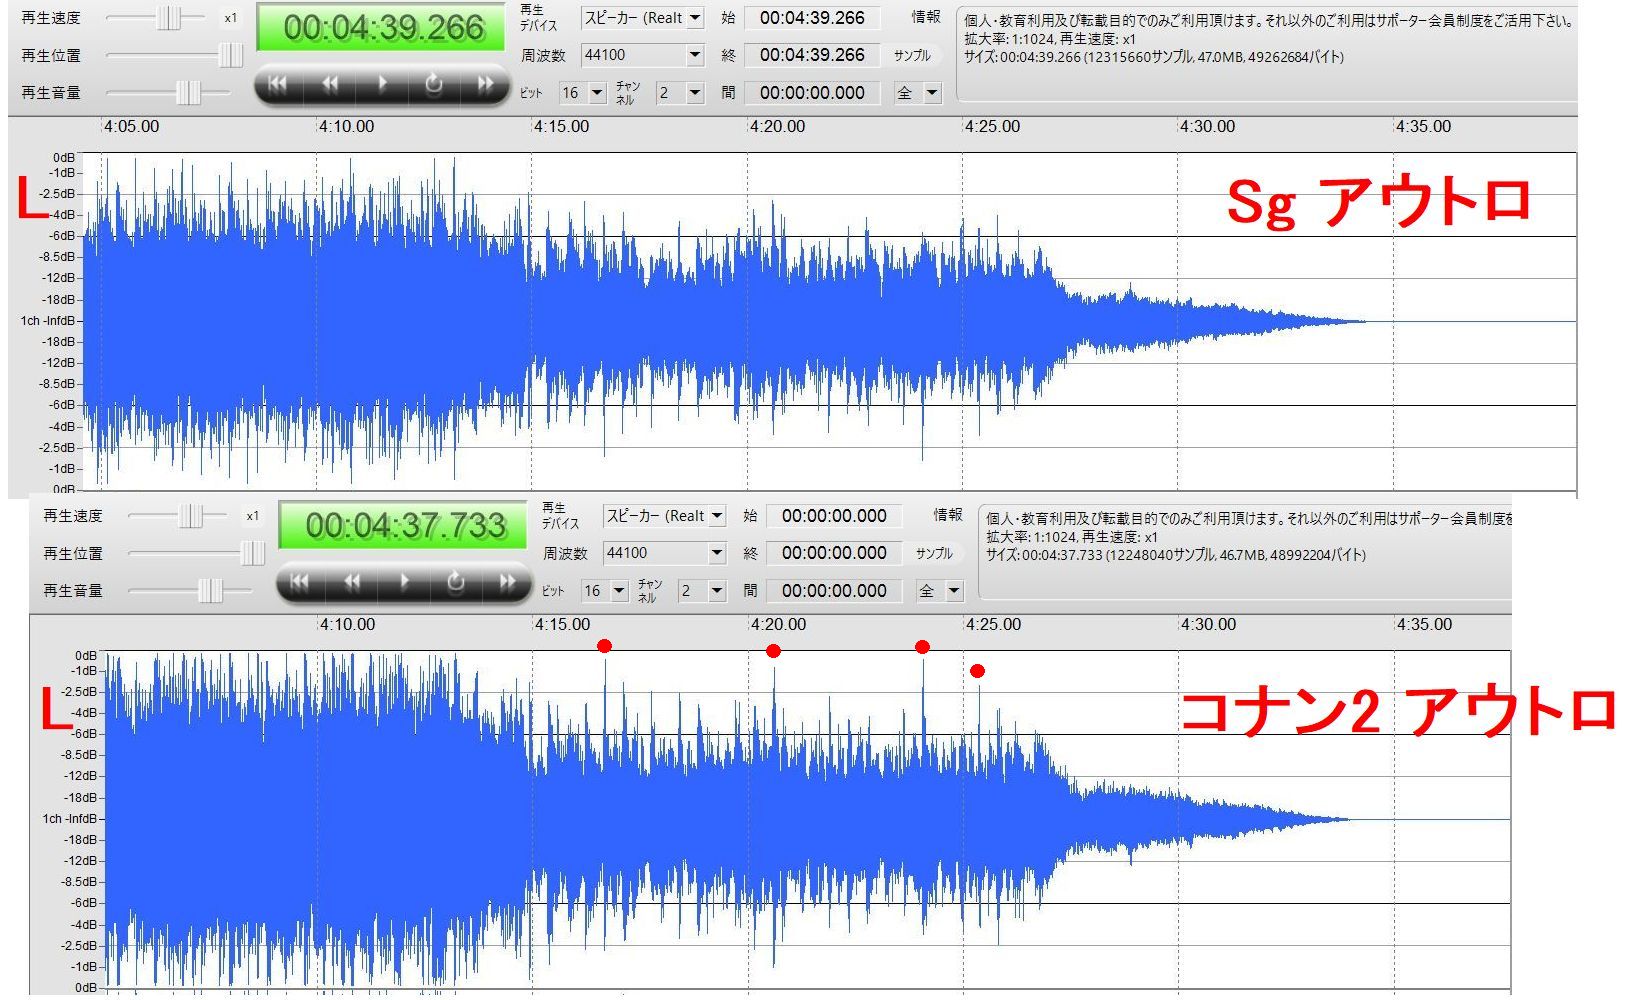Click サンプル button in top window

pyautogui.click(x=913, y=55)
